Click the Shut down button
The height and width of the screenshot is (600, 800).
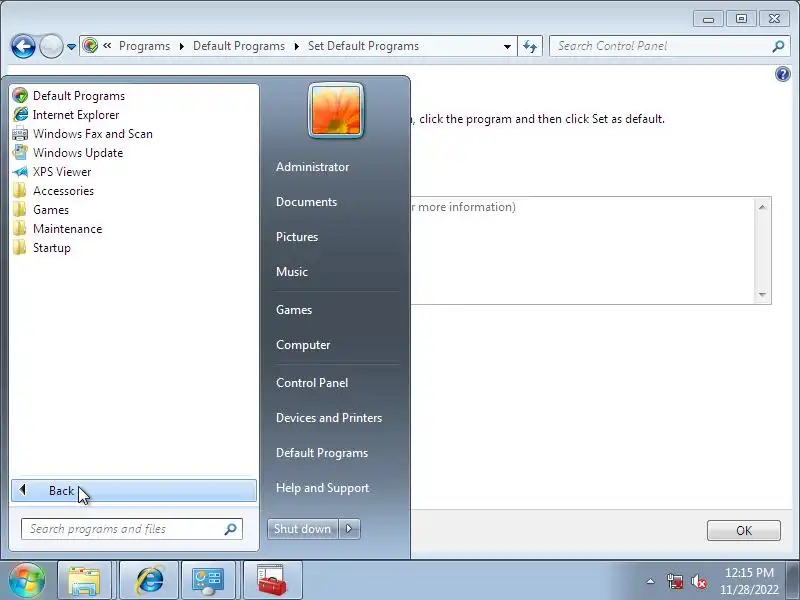(x=303, y=529)
